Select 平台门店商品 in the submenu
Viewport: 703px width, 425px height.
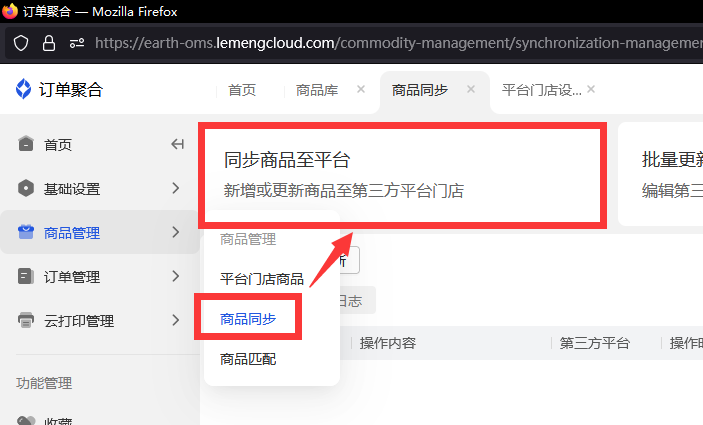click(x=262, y=279)
